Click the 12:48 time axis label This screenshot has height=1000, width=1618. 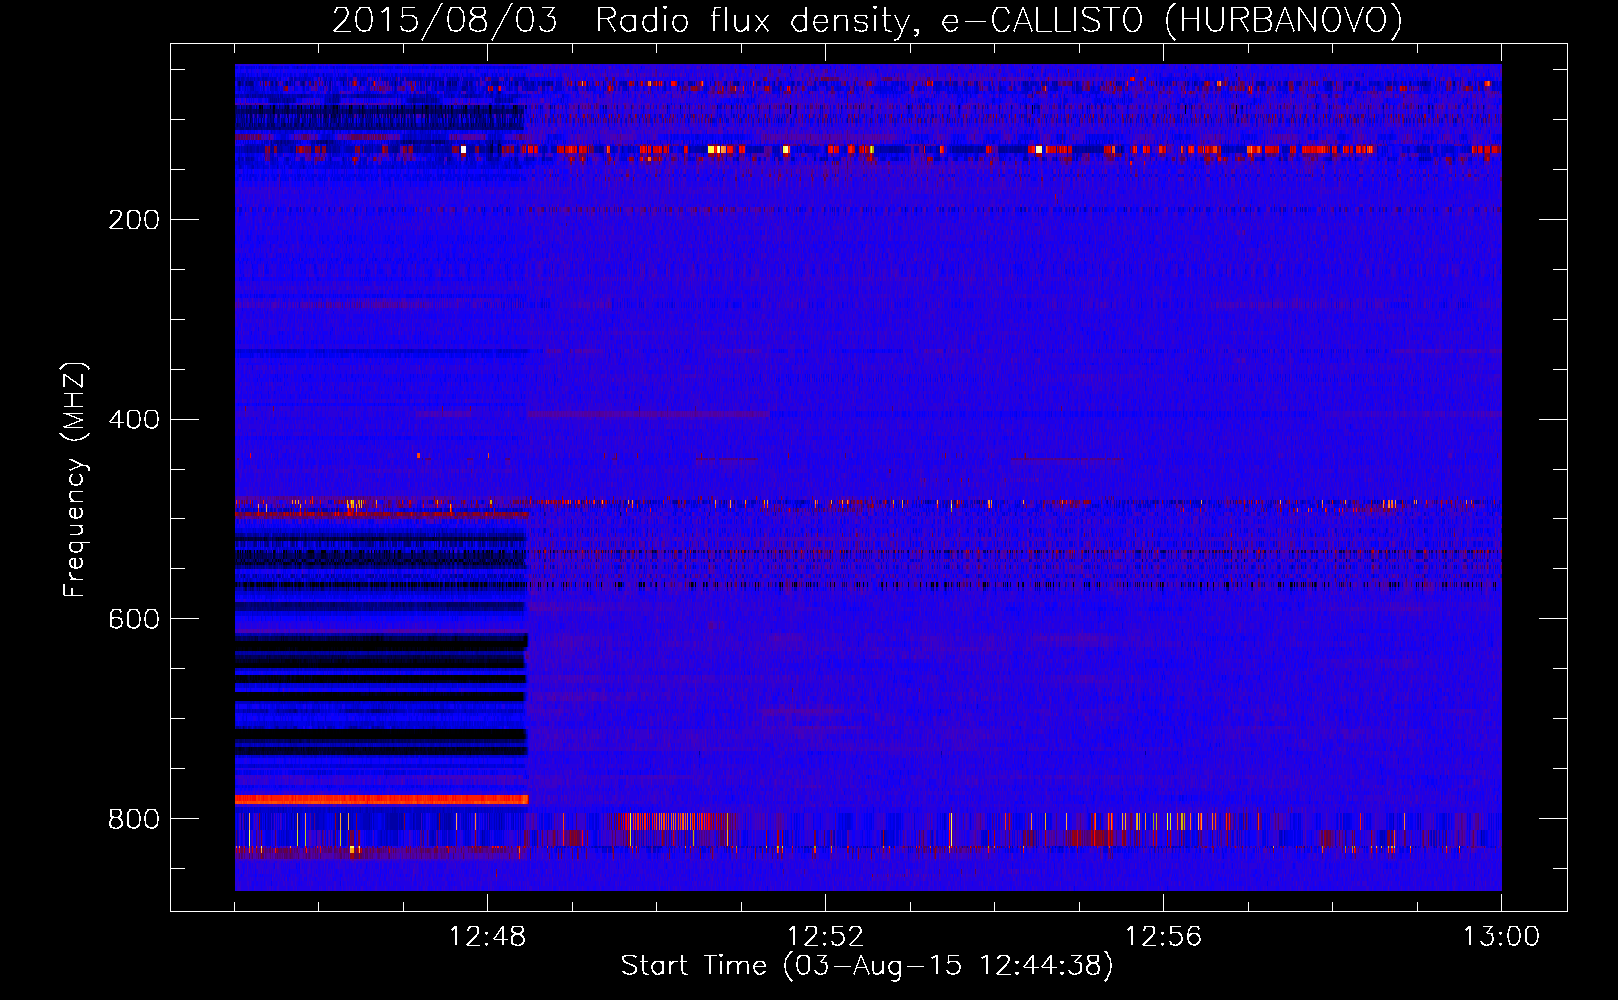[x=487, y=937]
